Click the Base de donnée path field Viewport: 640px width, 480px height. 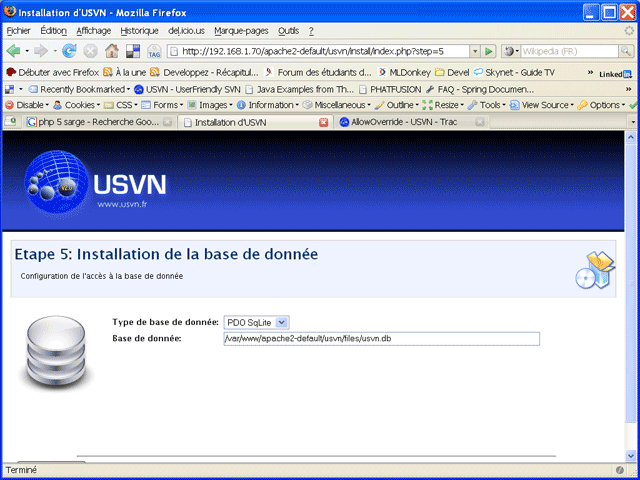pyautogui.click(x=382, y=339)
